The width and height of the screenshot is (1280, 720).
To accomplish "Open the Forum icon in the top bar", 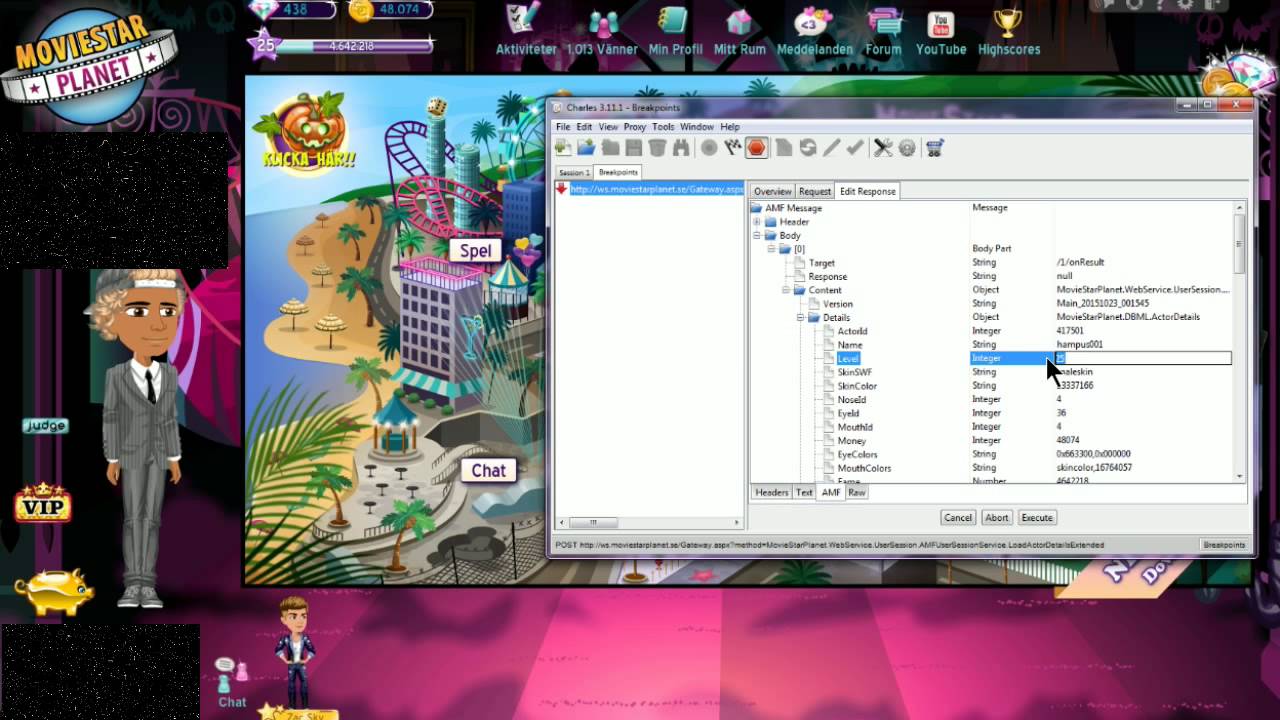I will coord(884,30).
